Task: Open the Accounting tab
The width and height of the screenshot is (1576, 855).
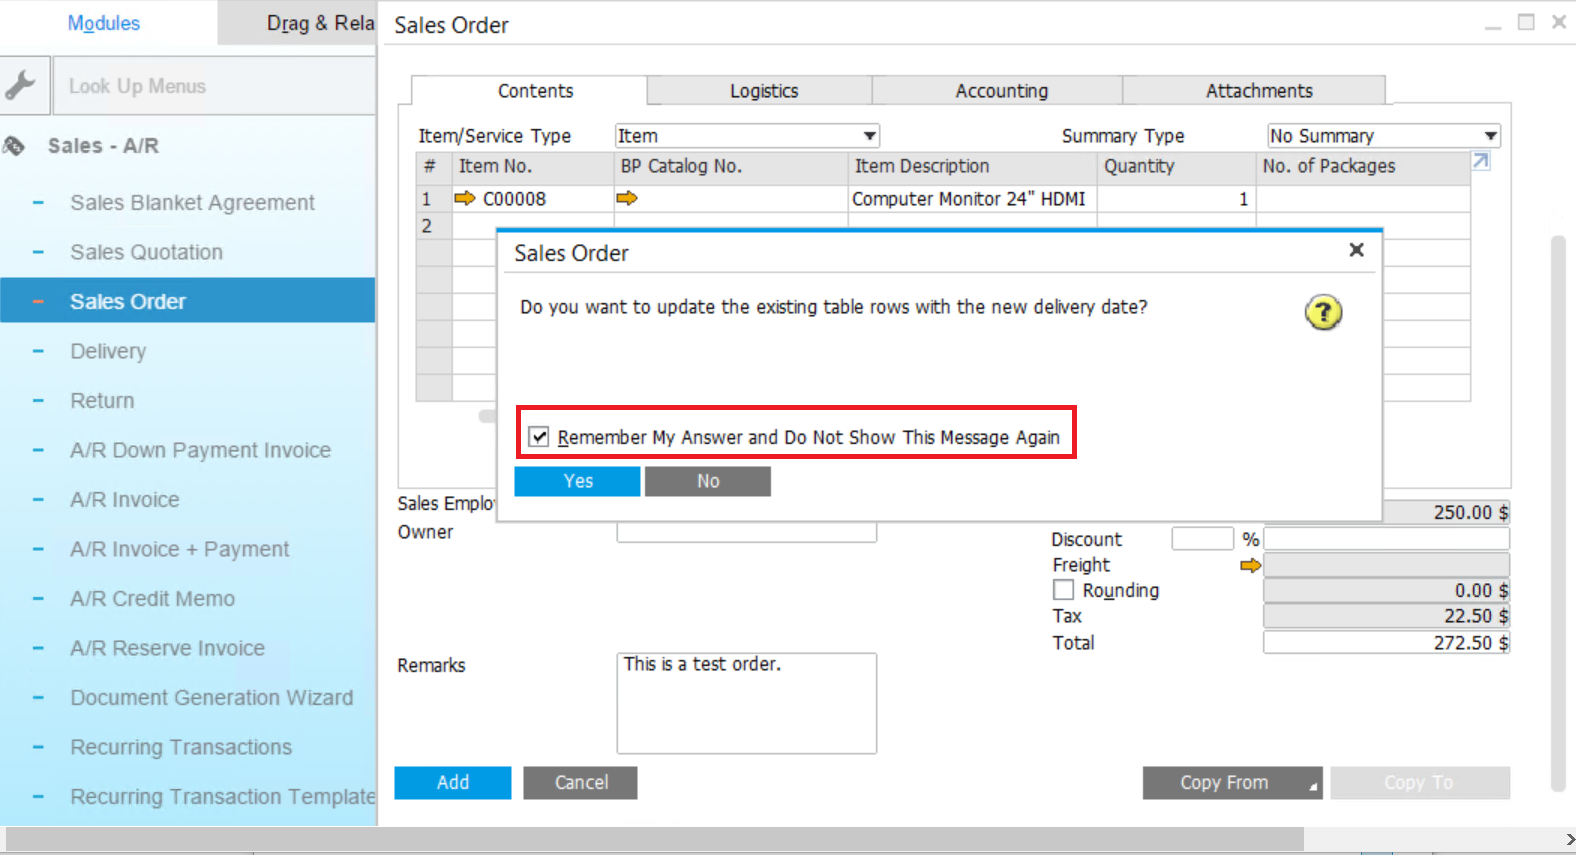Action: click(x=1001, y=91)
